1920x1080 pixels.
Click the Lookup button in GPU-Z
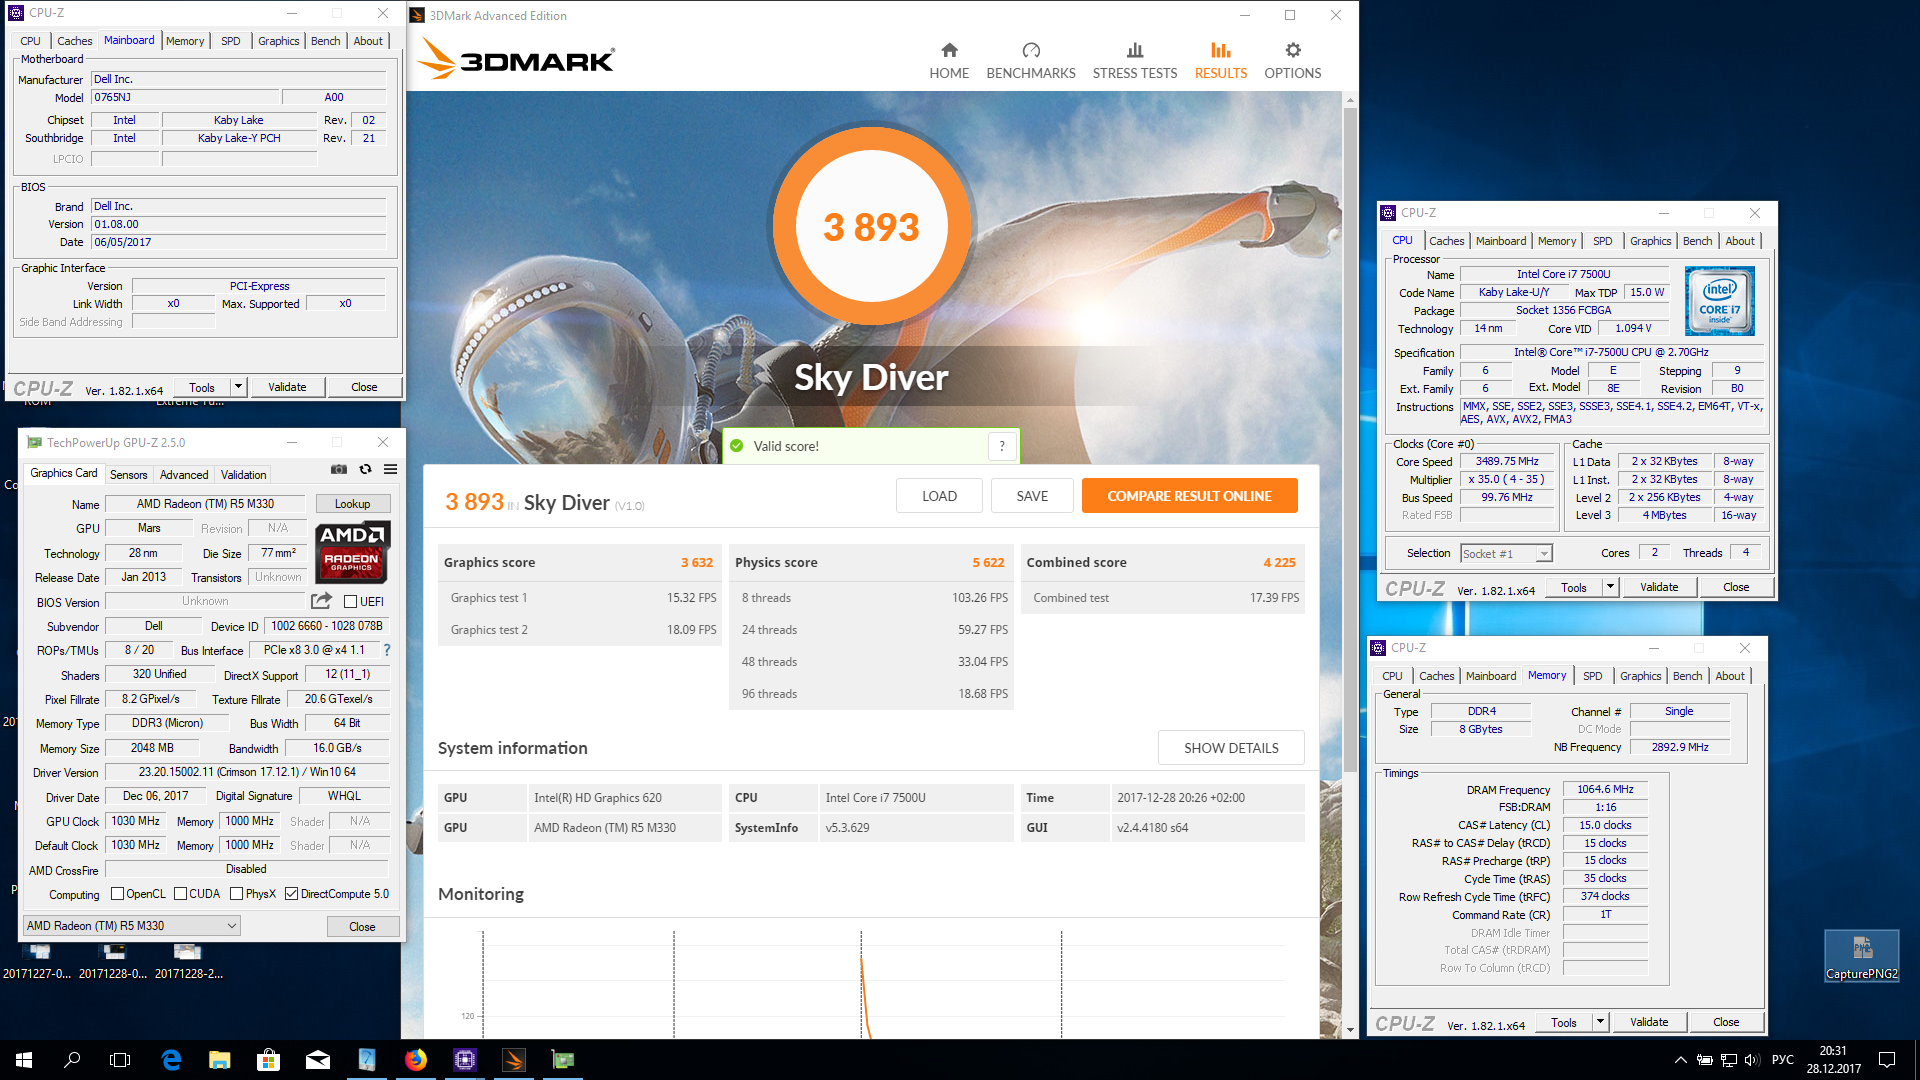tap(352, 504)
